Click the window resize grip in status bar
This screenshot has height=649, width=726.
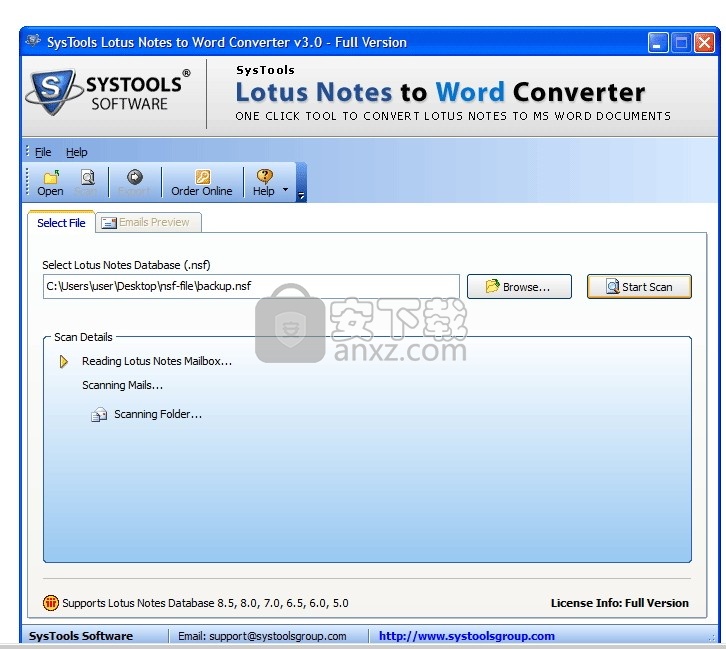(712, 638)
